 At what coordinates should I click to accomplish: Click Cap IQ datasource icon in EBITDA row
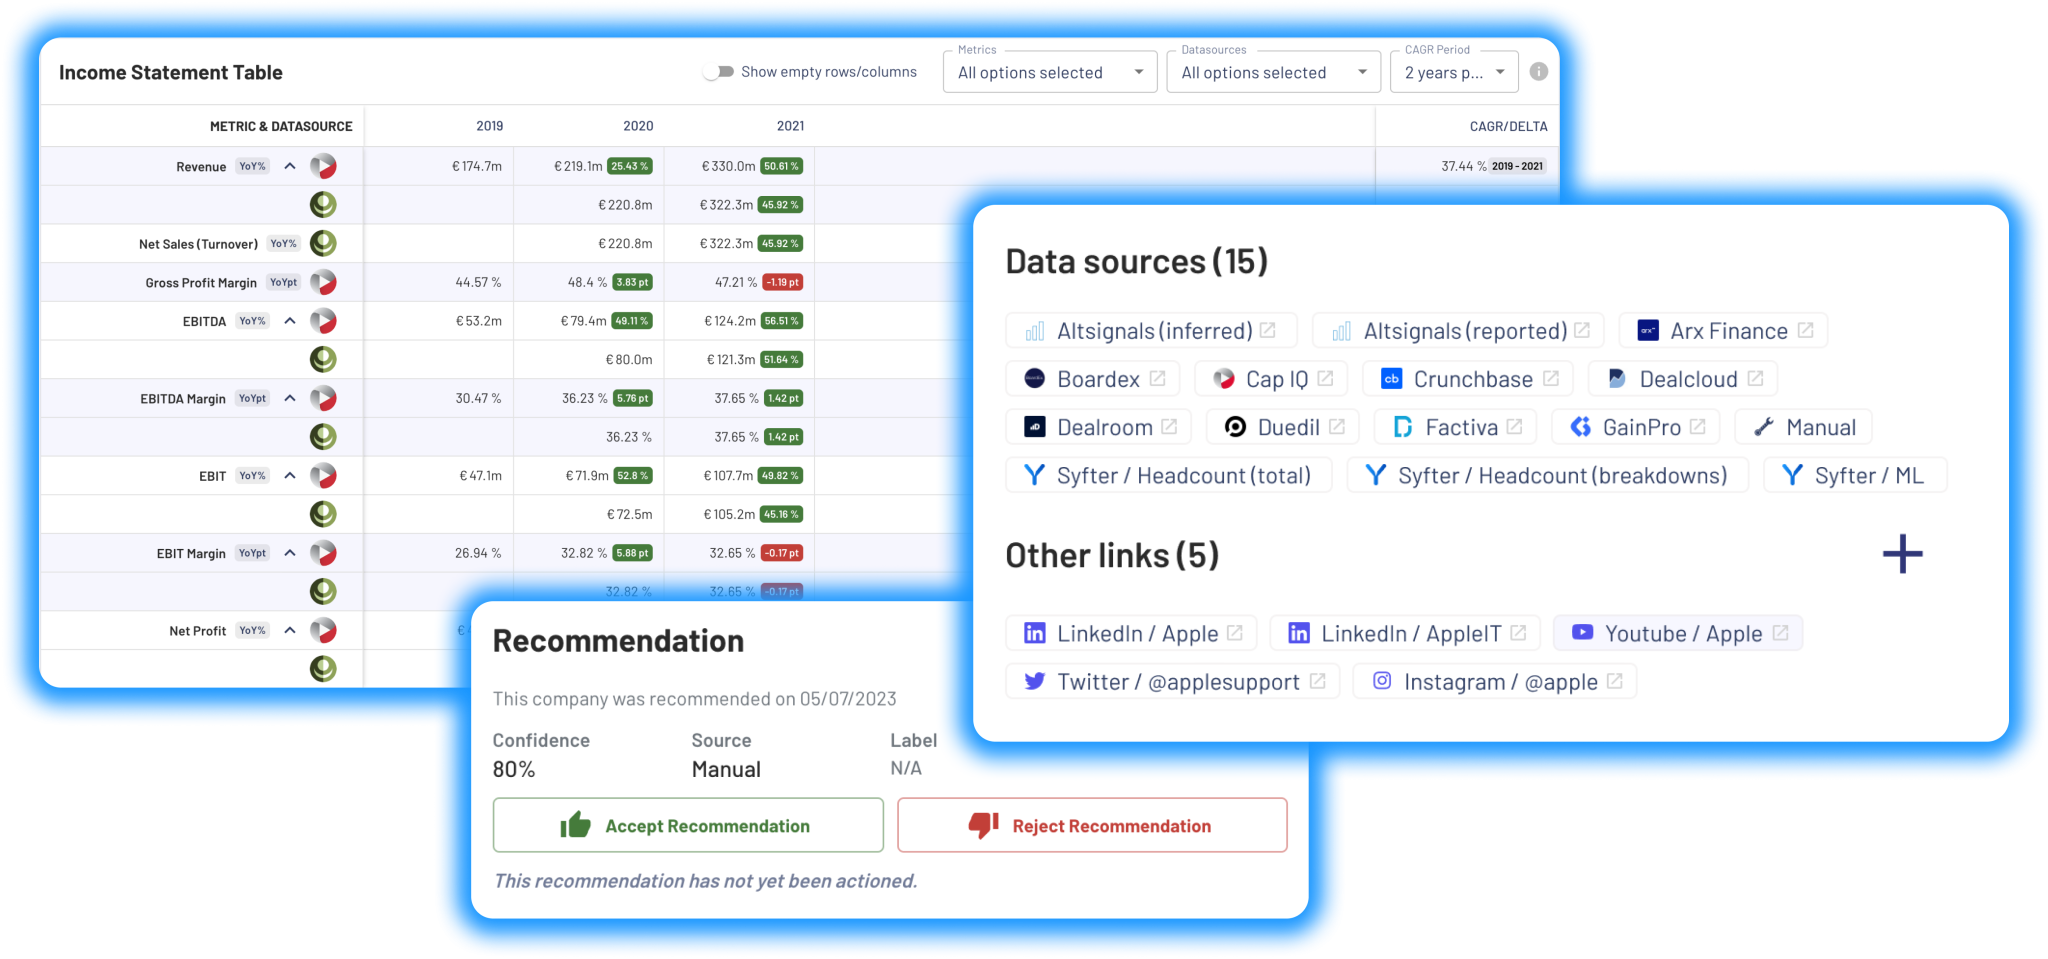point(323,321)
